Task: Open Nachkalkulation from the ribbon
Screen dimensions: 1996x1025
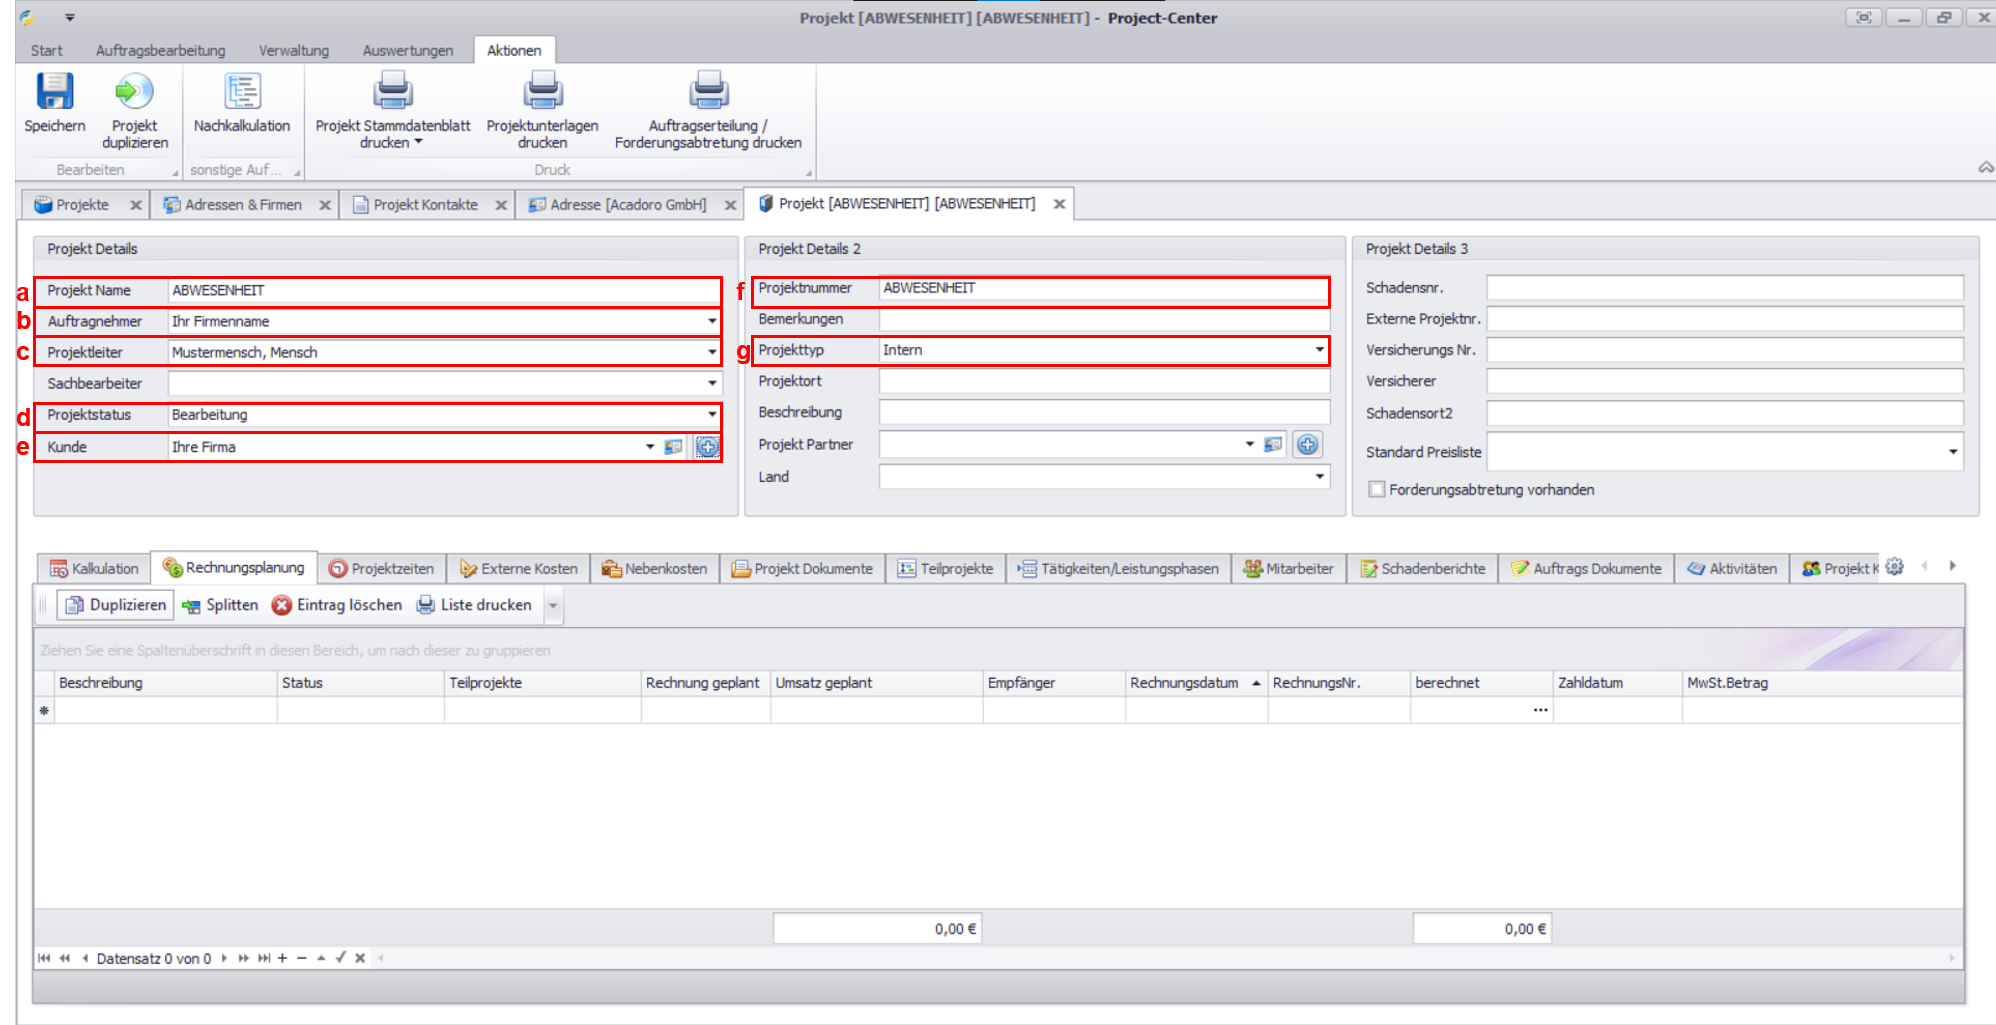Action: click(242, 92)
